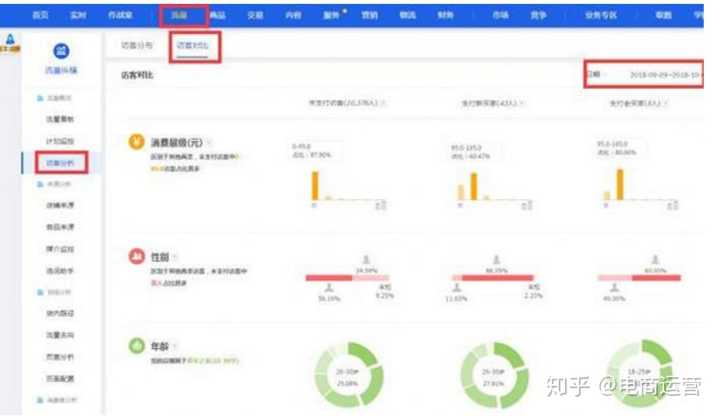Select 访客分析 in the sidebar
720x416 pixels.
tap(60, 163)
